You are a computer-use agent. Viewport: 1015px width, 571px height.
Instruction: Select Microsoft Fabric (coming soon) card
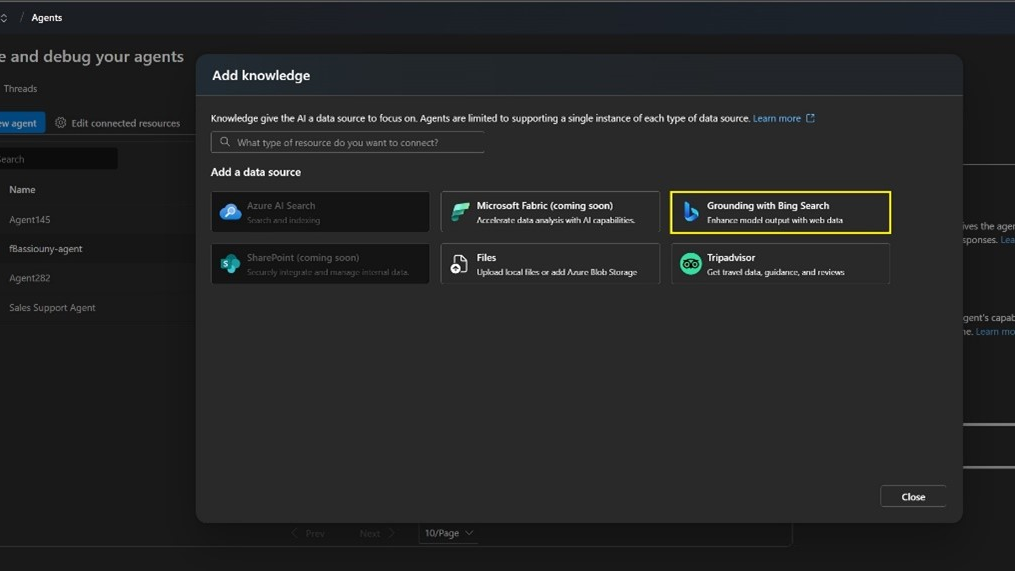(550, 212)
